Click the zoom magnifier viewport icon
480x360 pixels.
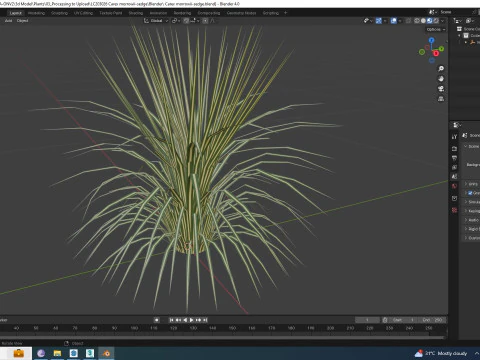point(441,69)
